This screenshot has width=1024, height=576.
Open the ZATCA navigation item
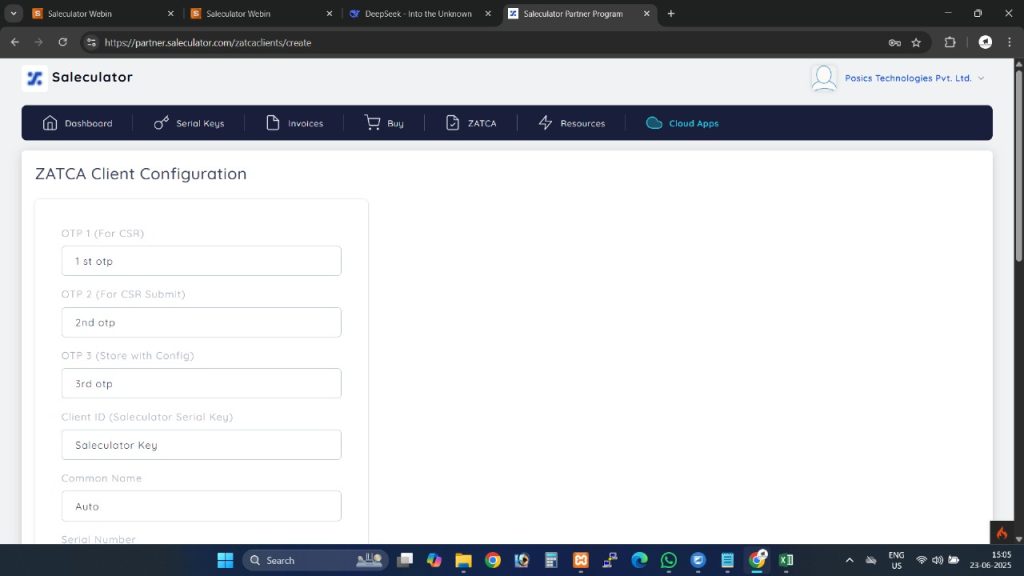471,123
